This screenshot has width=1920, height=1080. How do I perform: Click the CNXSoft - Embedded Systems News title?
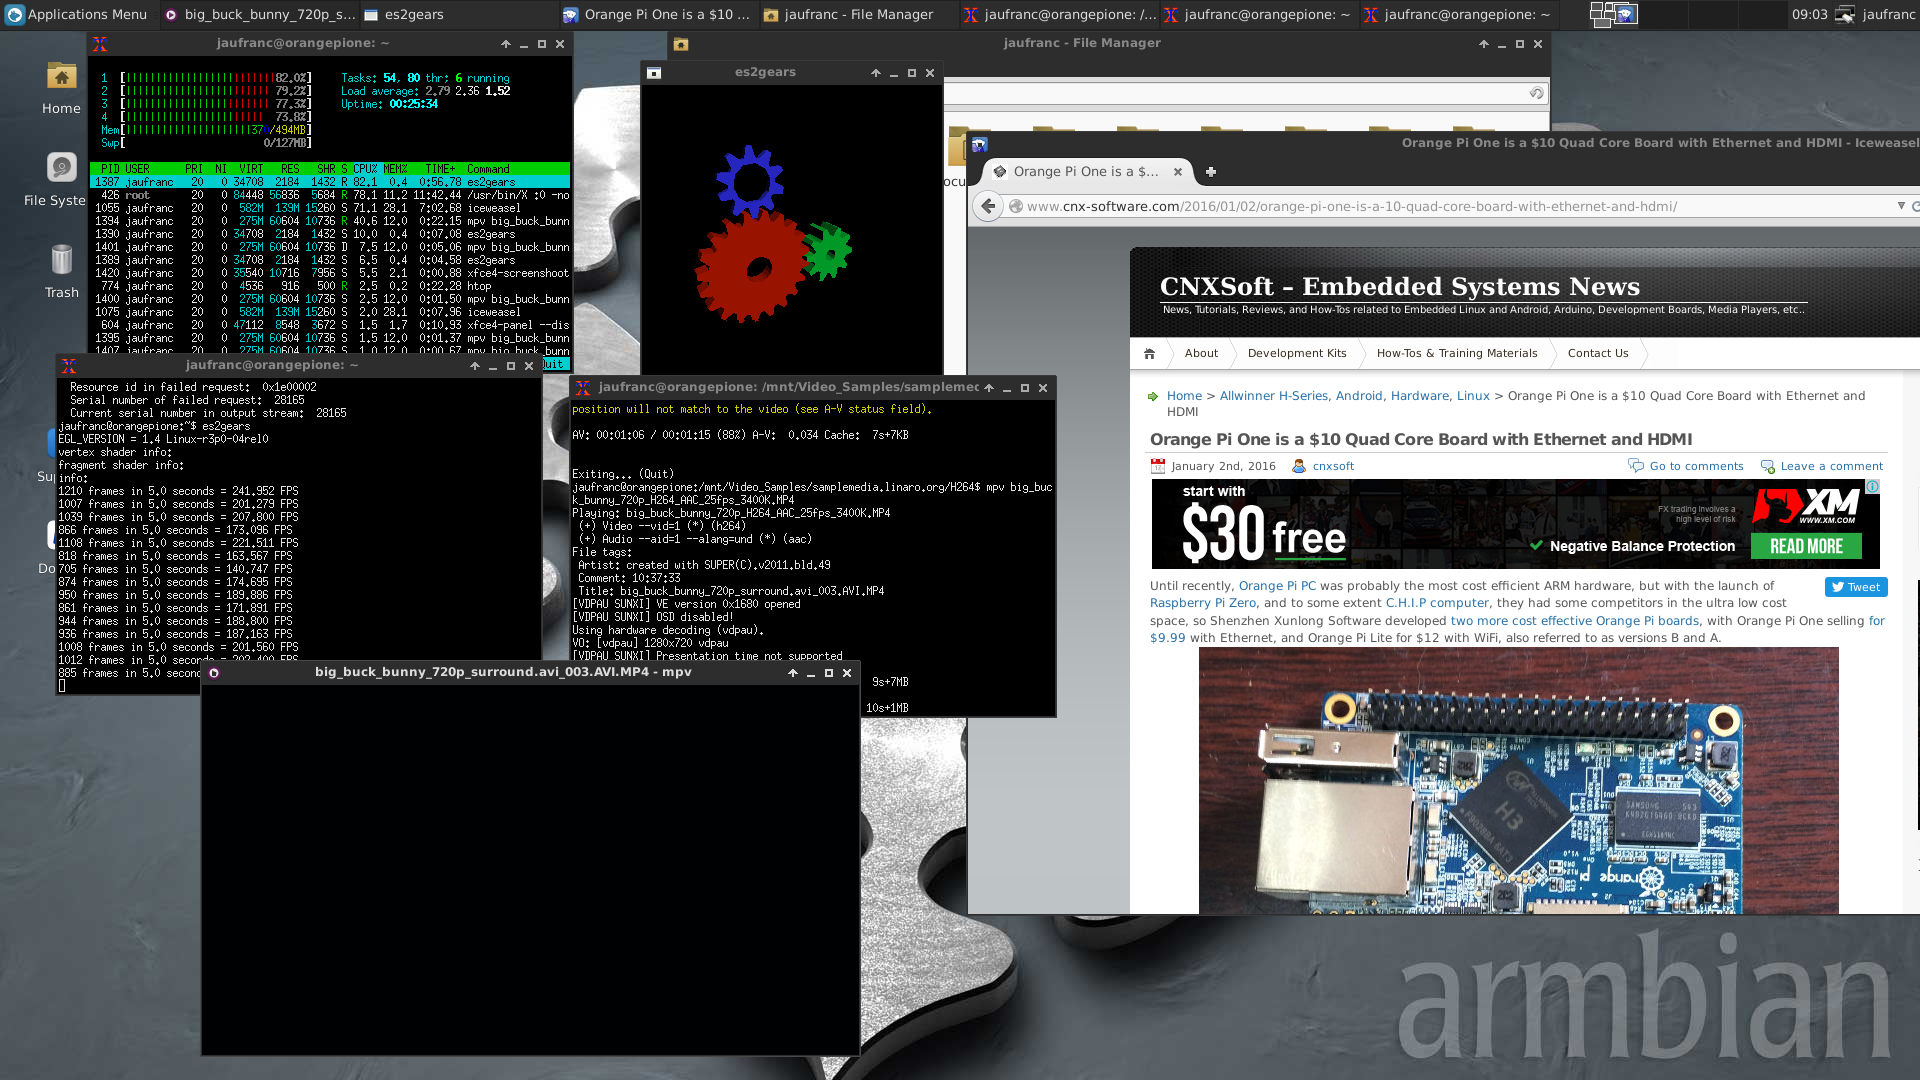click(x=1399, y=286)
